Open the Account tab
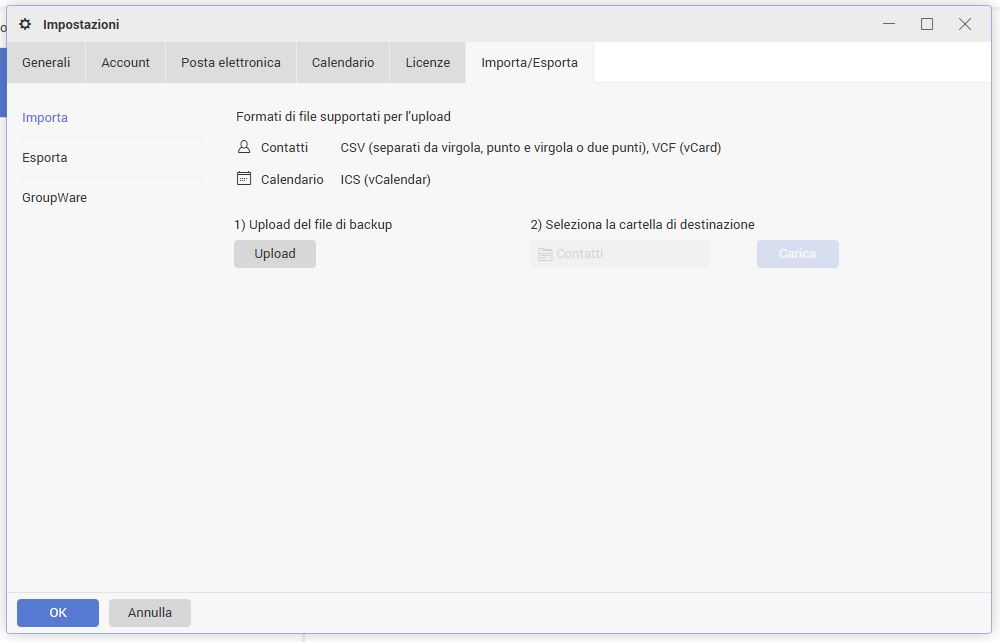 (x=125, y=62)
